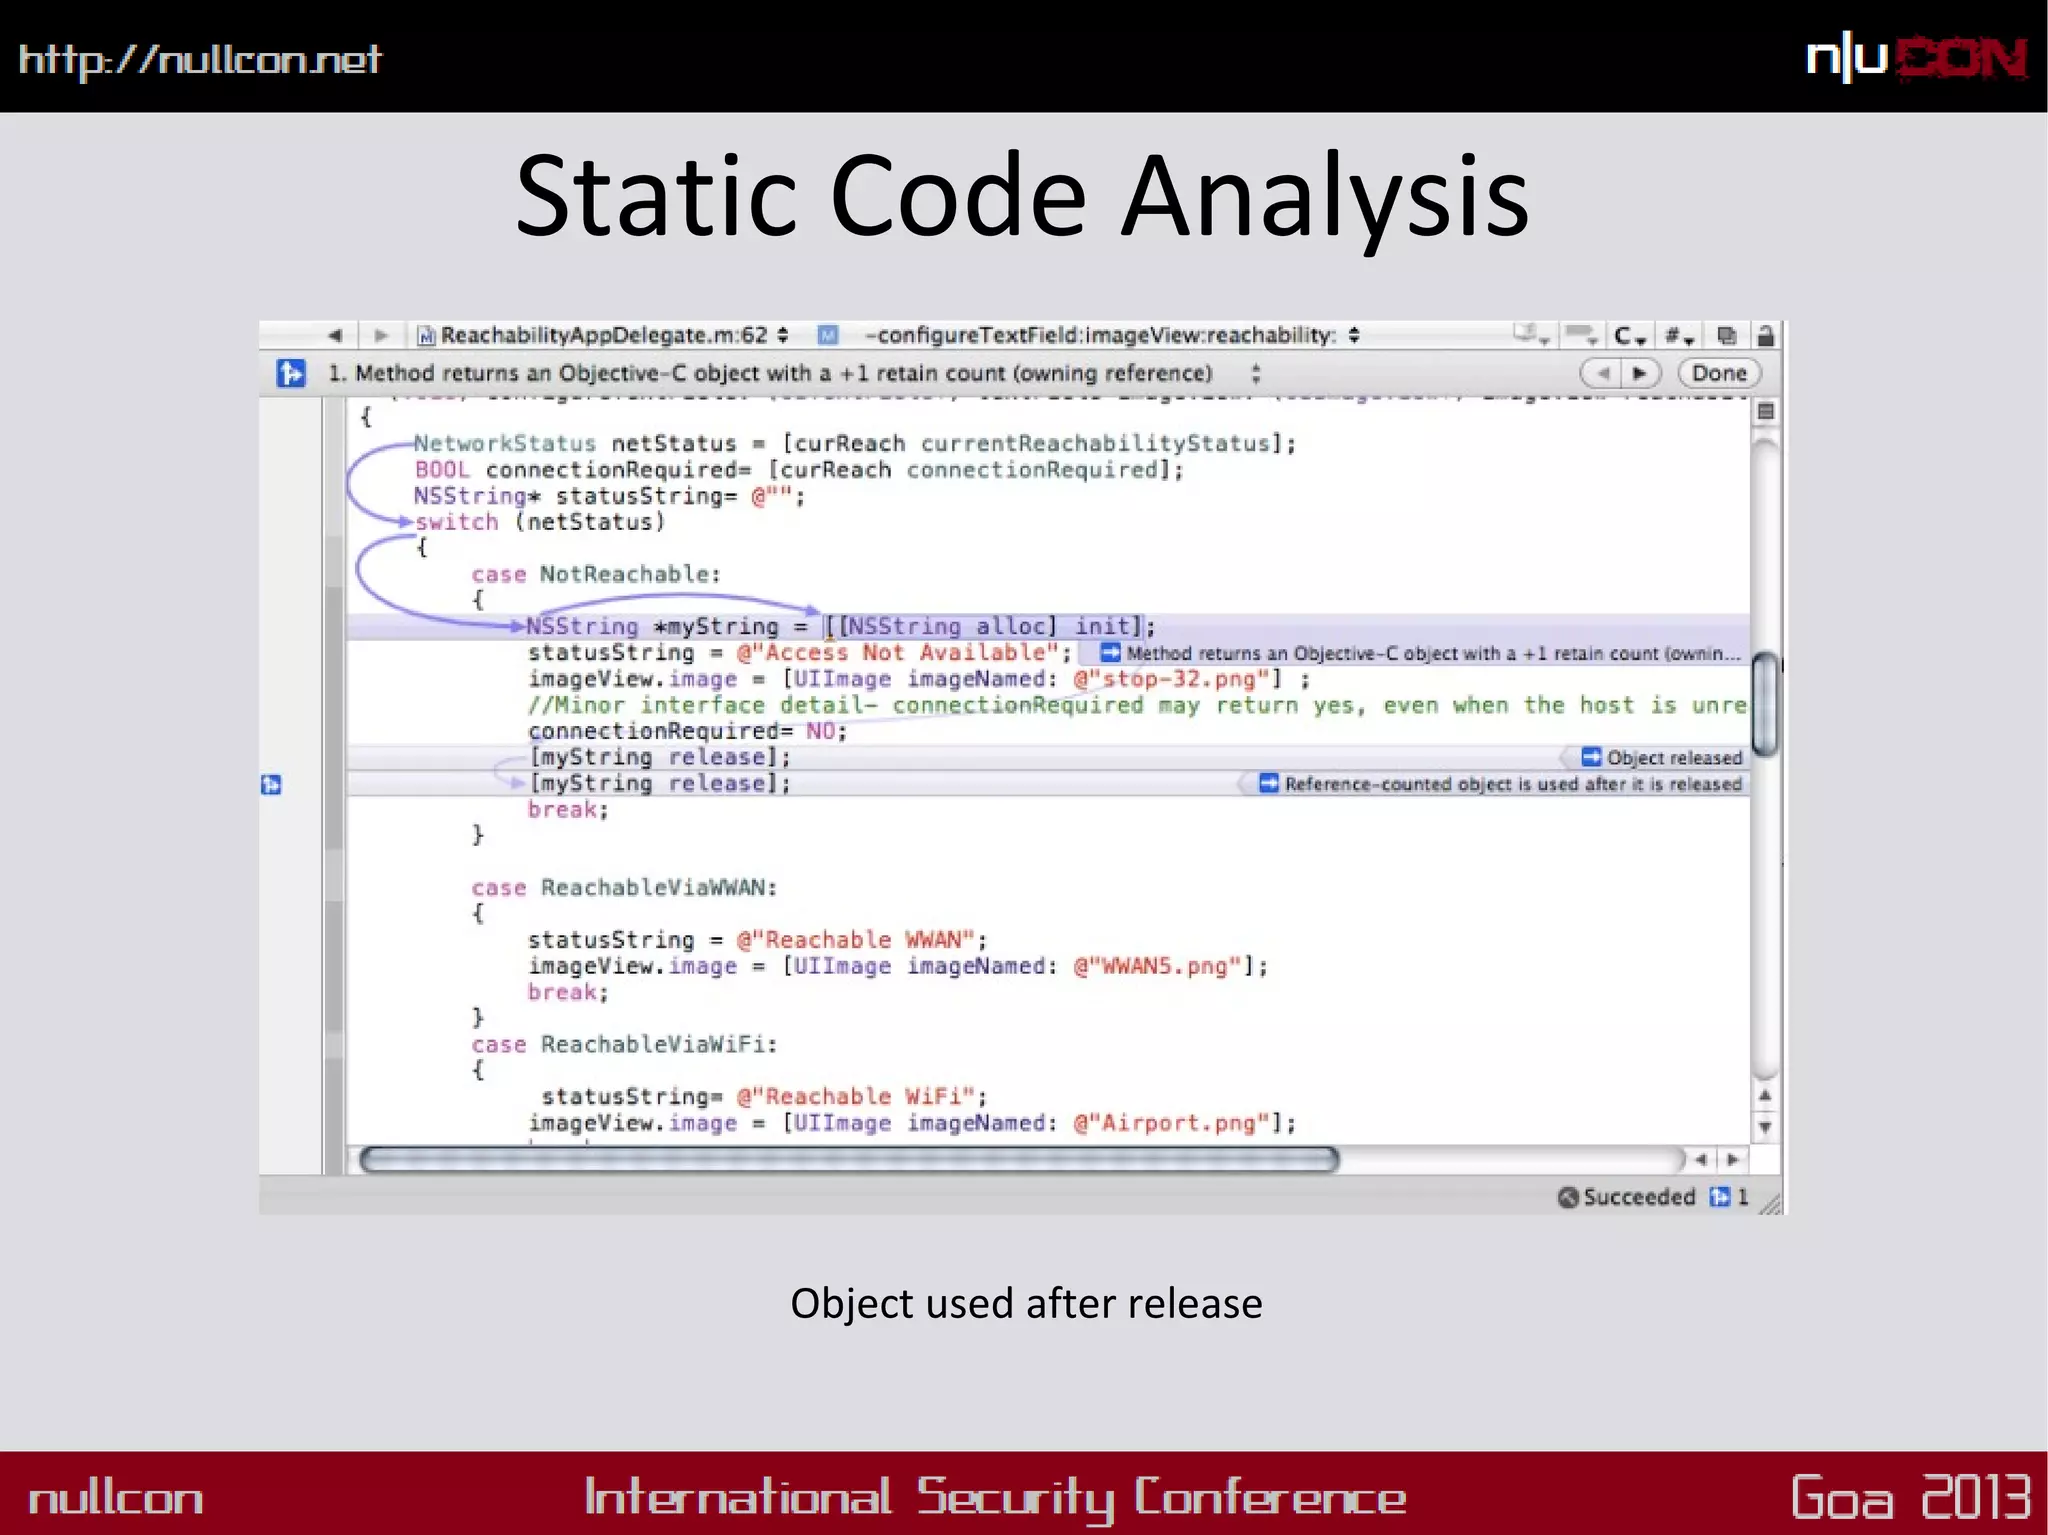Screen dimensions: 2048x1535
Task: Click the 'case ReachableViaWiFi:' line
Action: point(624,1044)
